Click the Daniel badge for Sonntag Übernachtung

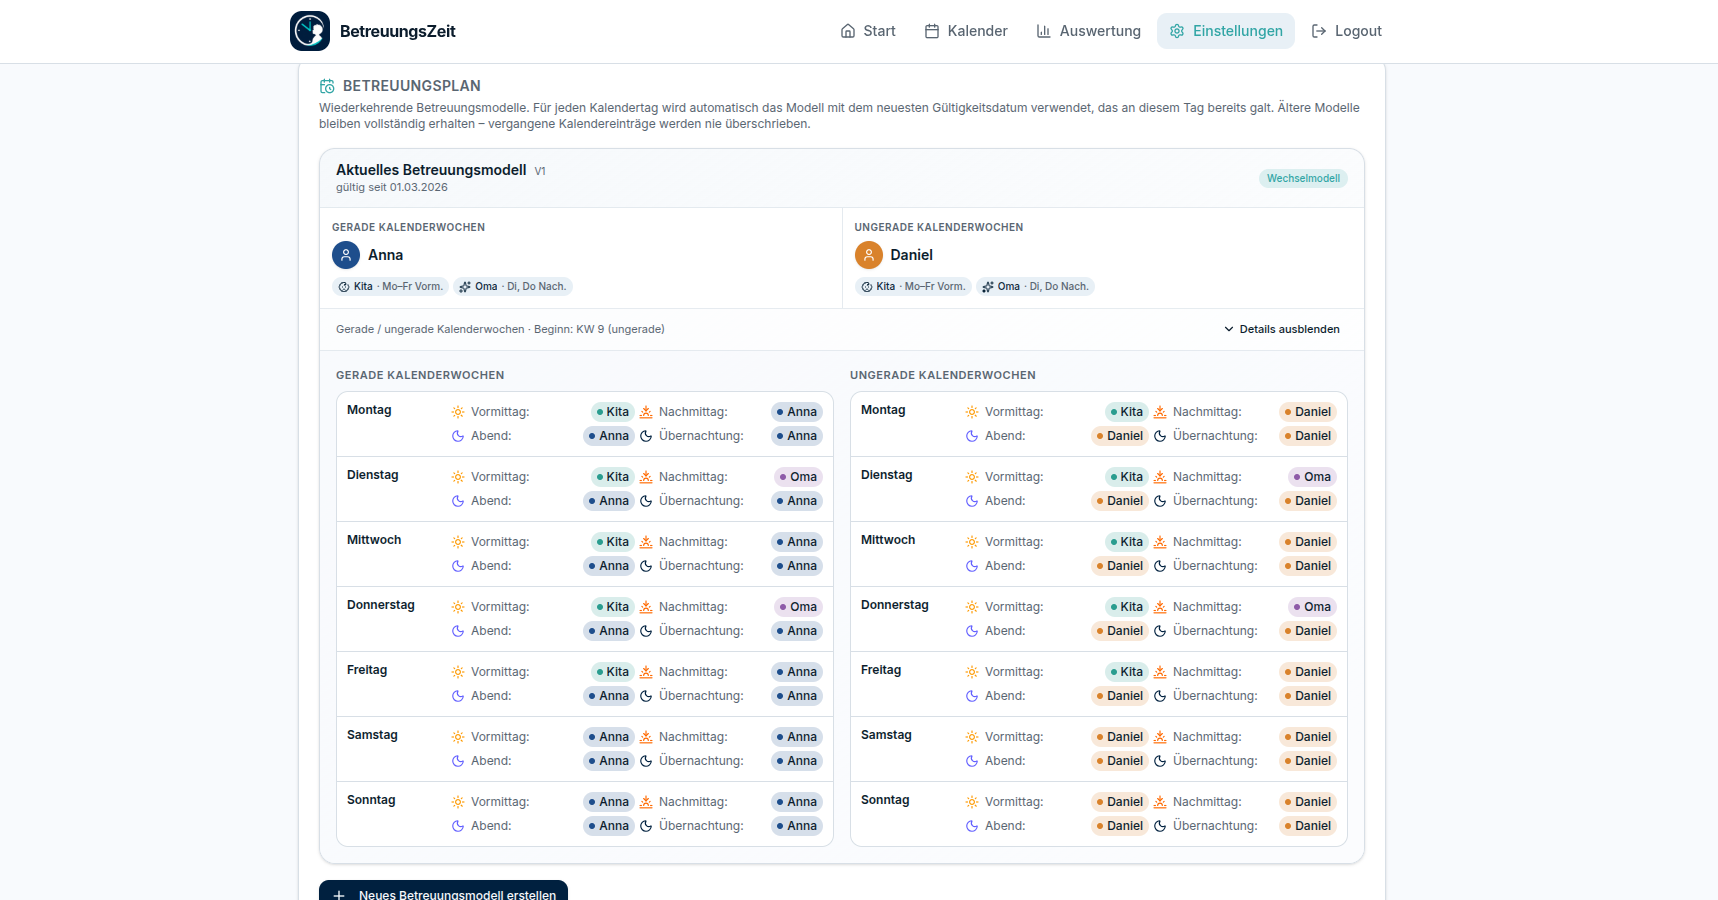pyautogui.click(x=1308, y=826)
